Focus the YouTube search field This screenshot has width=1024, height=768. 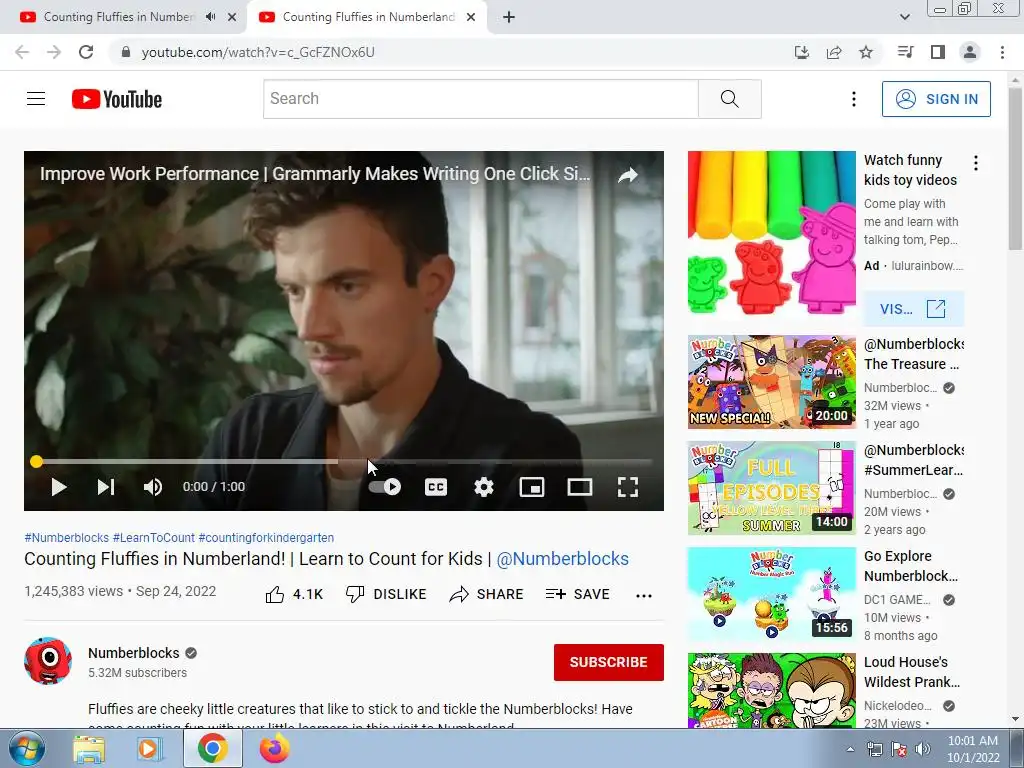pyautogui.click(x=481, y=99)
